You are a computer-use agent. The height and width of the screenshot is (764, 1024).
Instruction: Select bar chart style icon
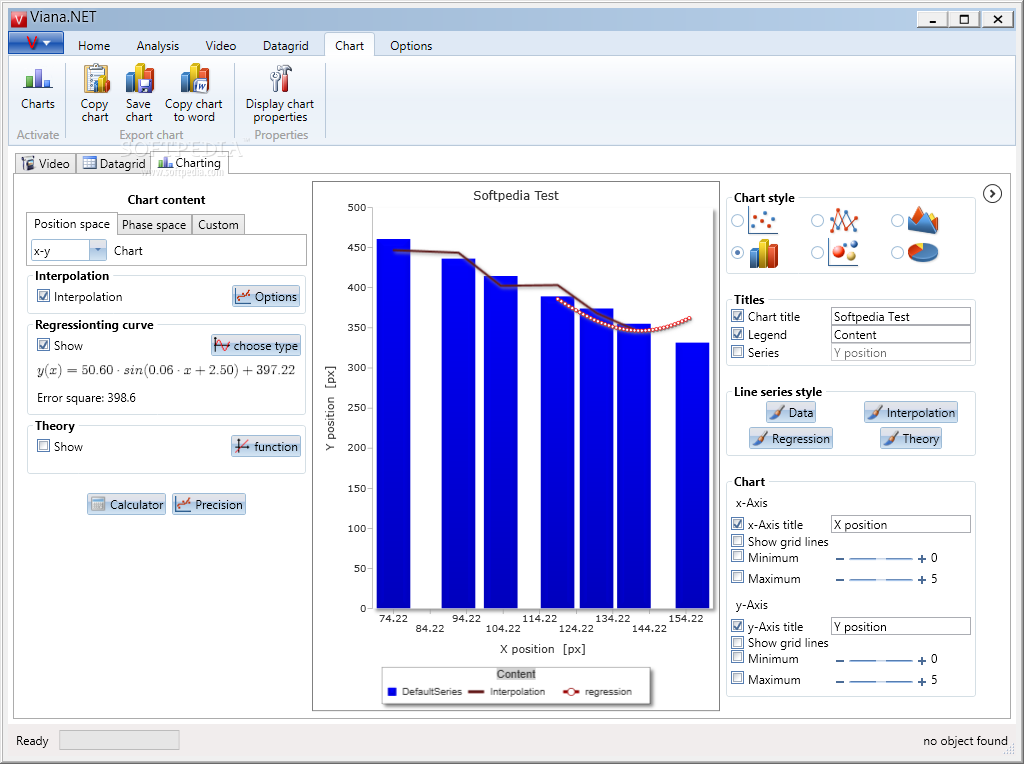(x=763, y=253)
